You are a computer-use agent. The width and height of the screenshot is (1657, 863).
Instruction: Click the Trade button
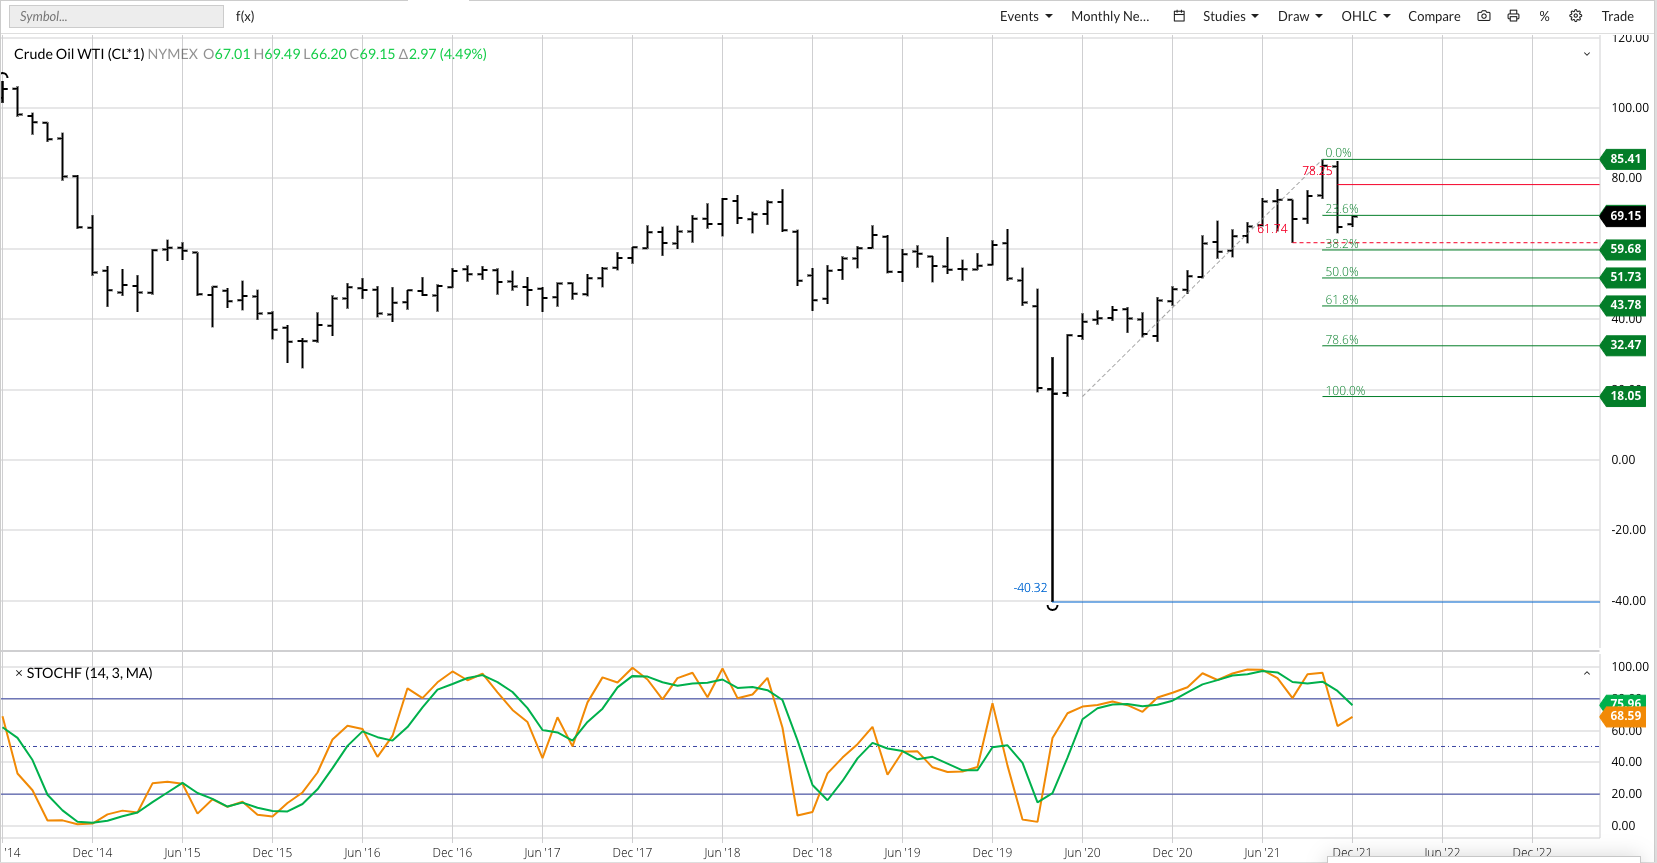1617,16
